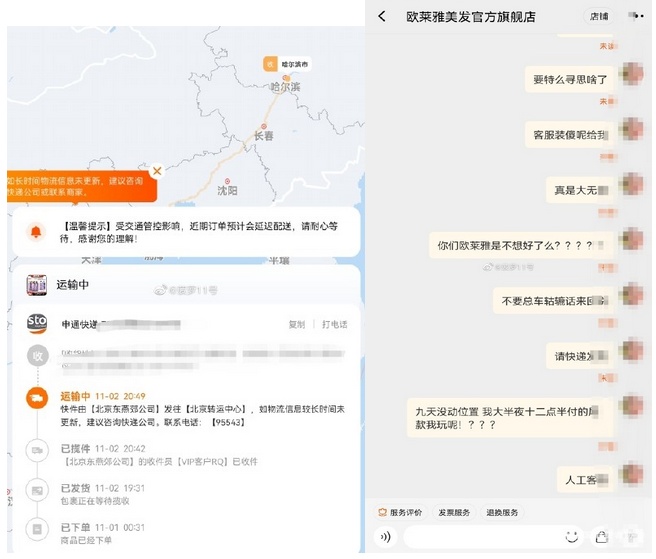The width and height of the screenshot is (656, 559).
Task: Tap the 沈阳 city label on map
Action: click(x=227, y=190)
